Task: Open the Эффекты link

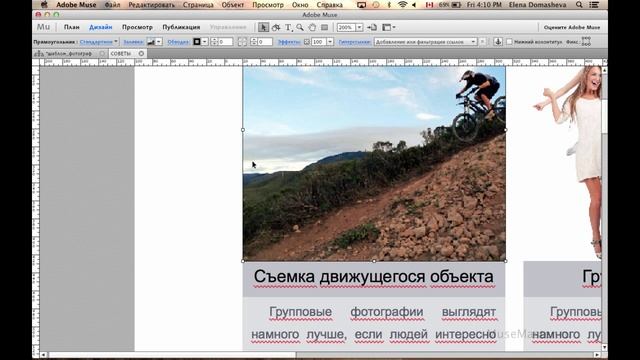Action: click(x=289, y=42)
